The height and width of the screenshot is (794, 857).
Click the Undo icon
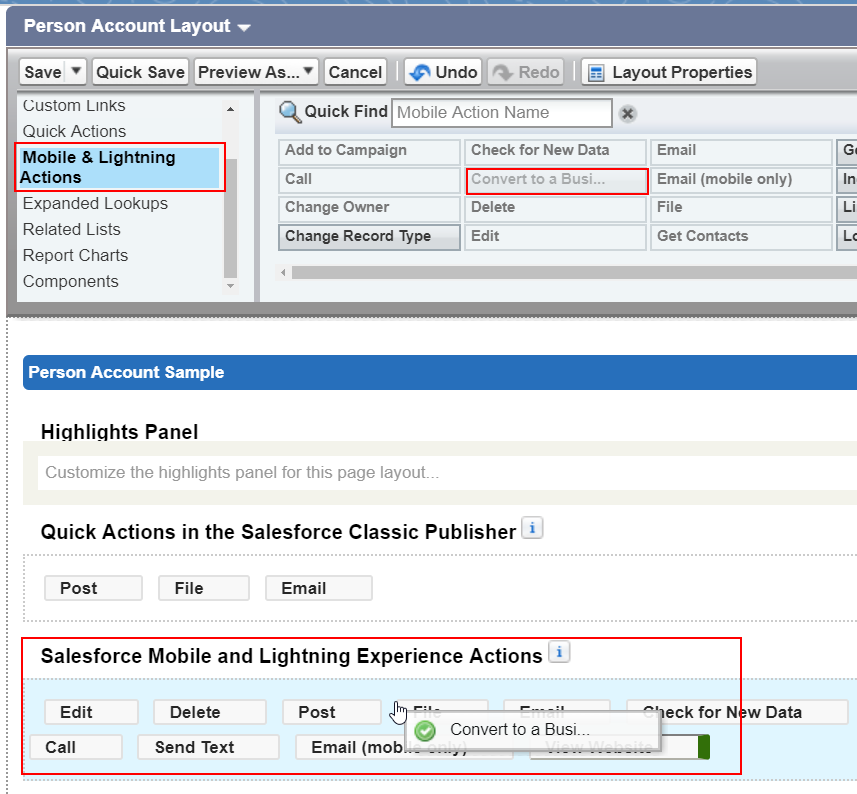point(419,71)
